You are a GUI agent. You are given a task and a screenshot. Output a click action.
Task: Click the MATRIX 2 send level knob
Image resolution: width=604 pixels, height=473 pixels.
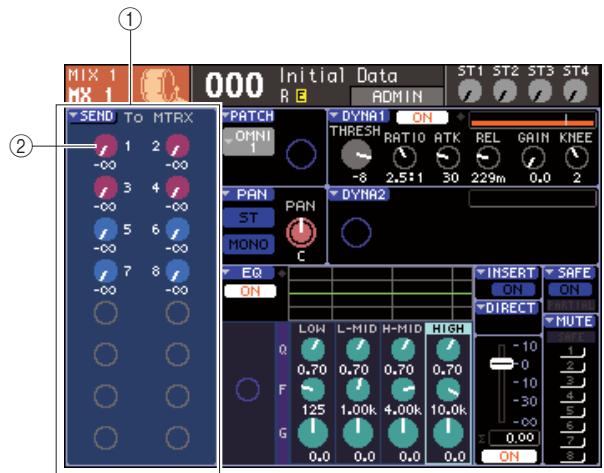[177, 146]
